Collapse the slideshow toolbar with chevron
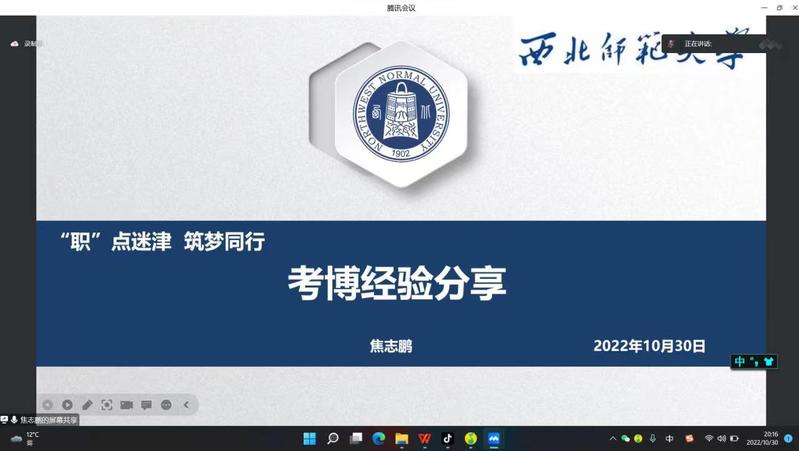The image size is (799, 451). 186,405
